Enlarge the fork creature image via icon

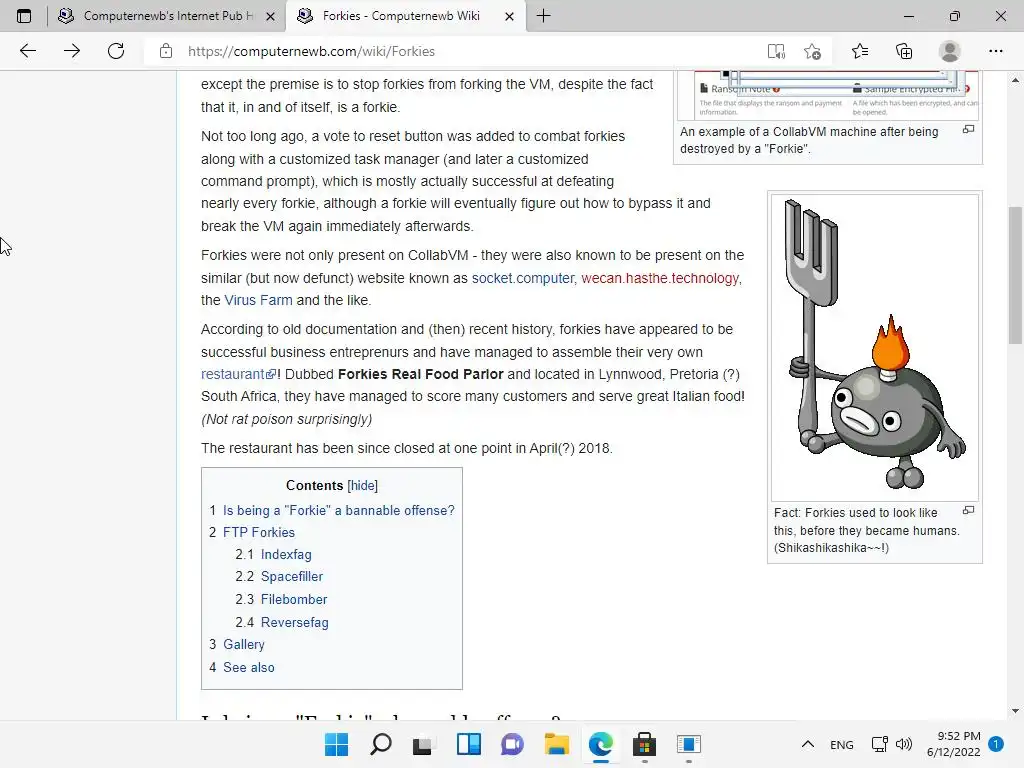968,510
